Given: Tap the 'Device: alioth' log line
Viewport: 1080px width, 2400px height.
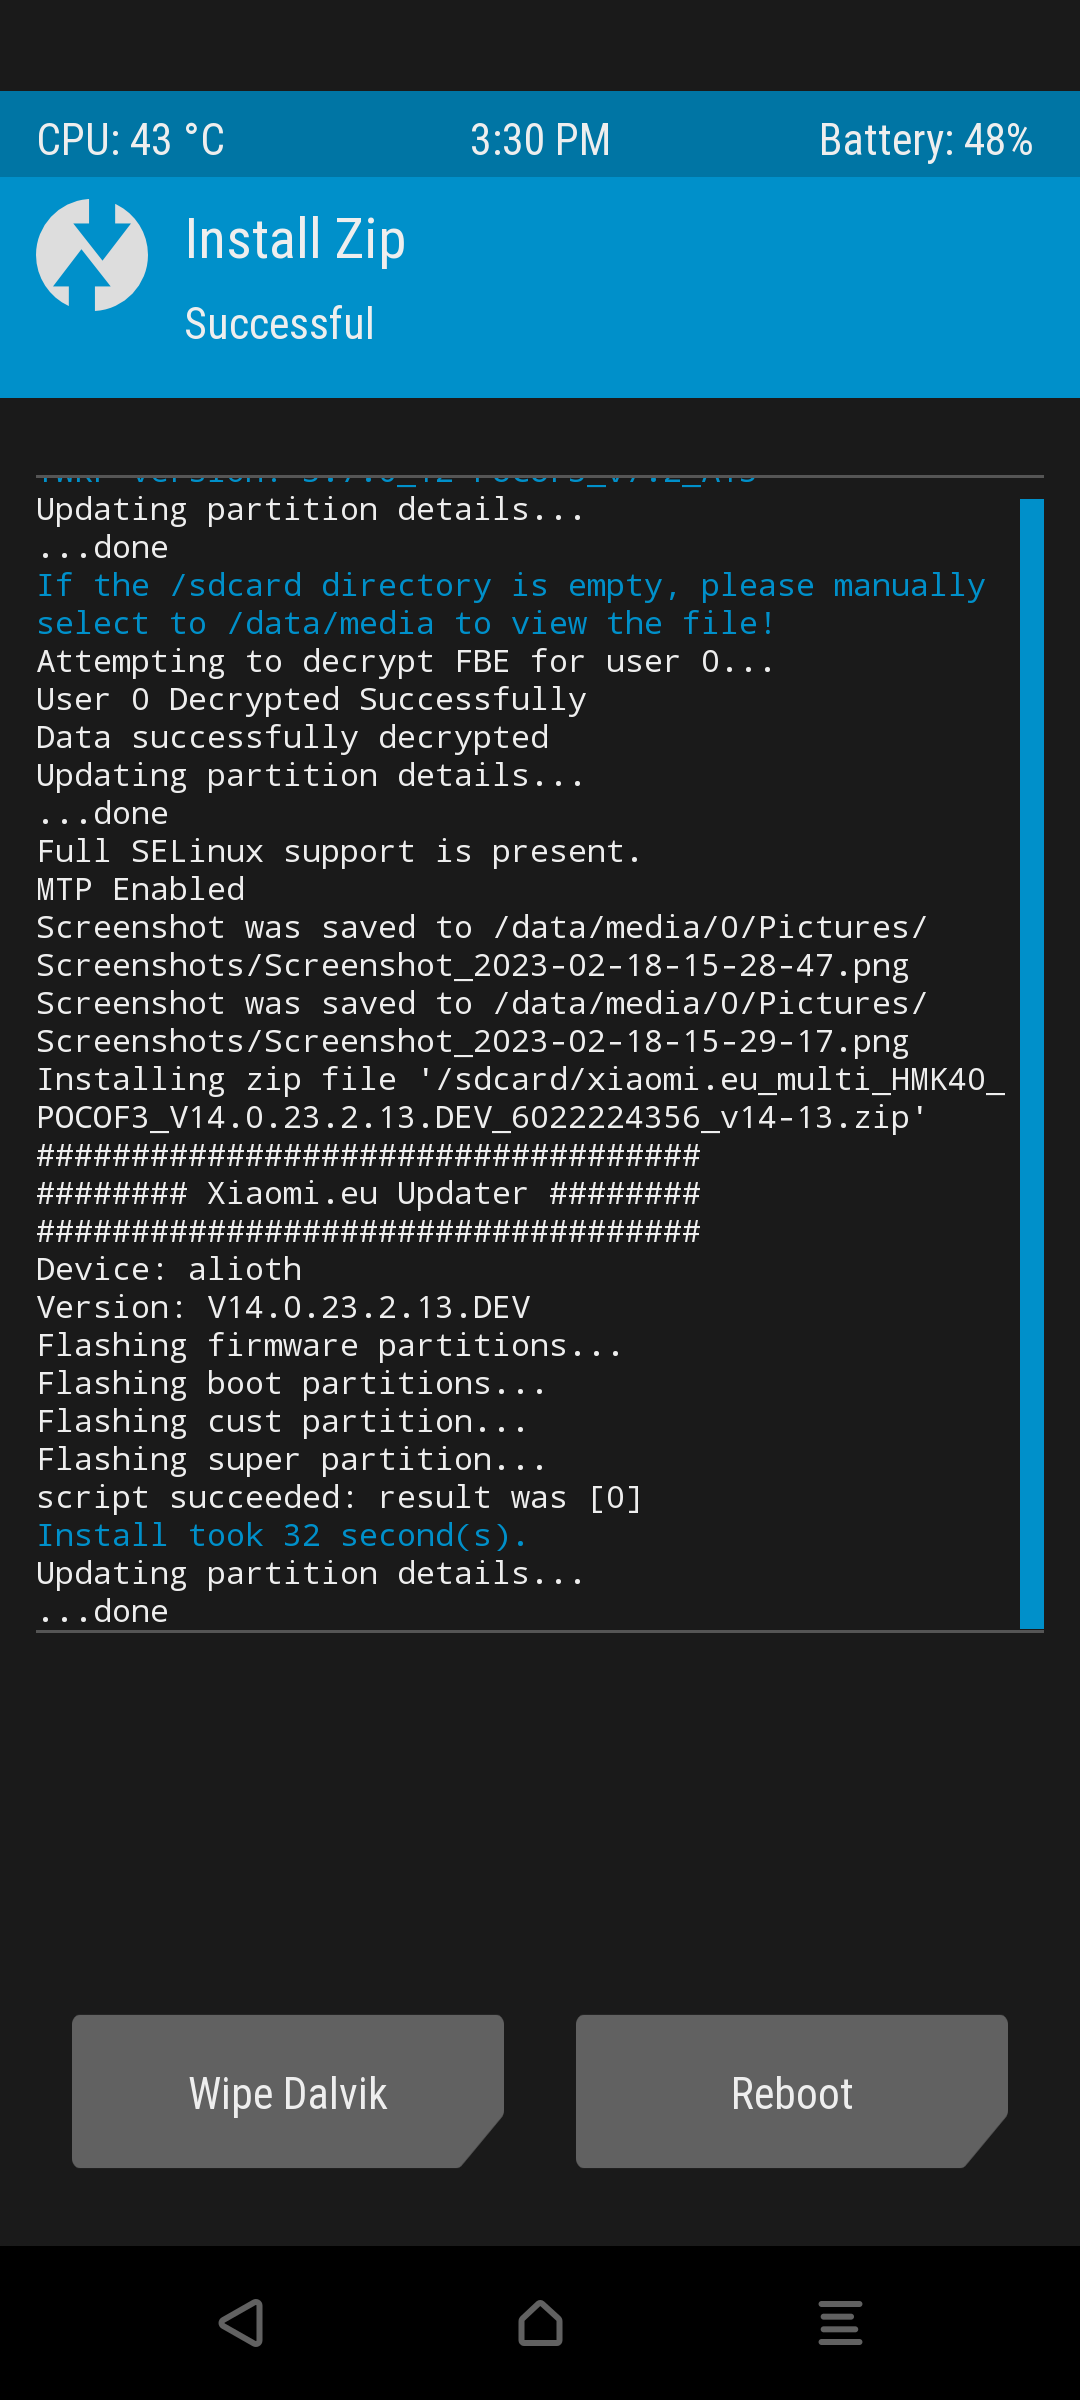Looking at the screenshot, I should 169,1269.
